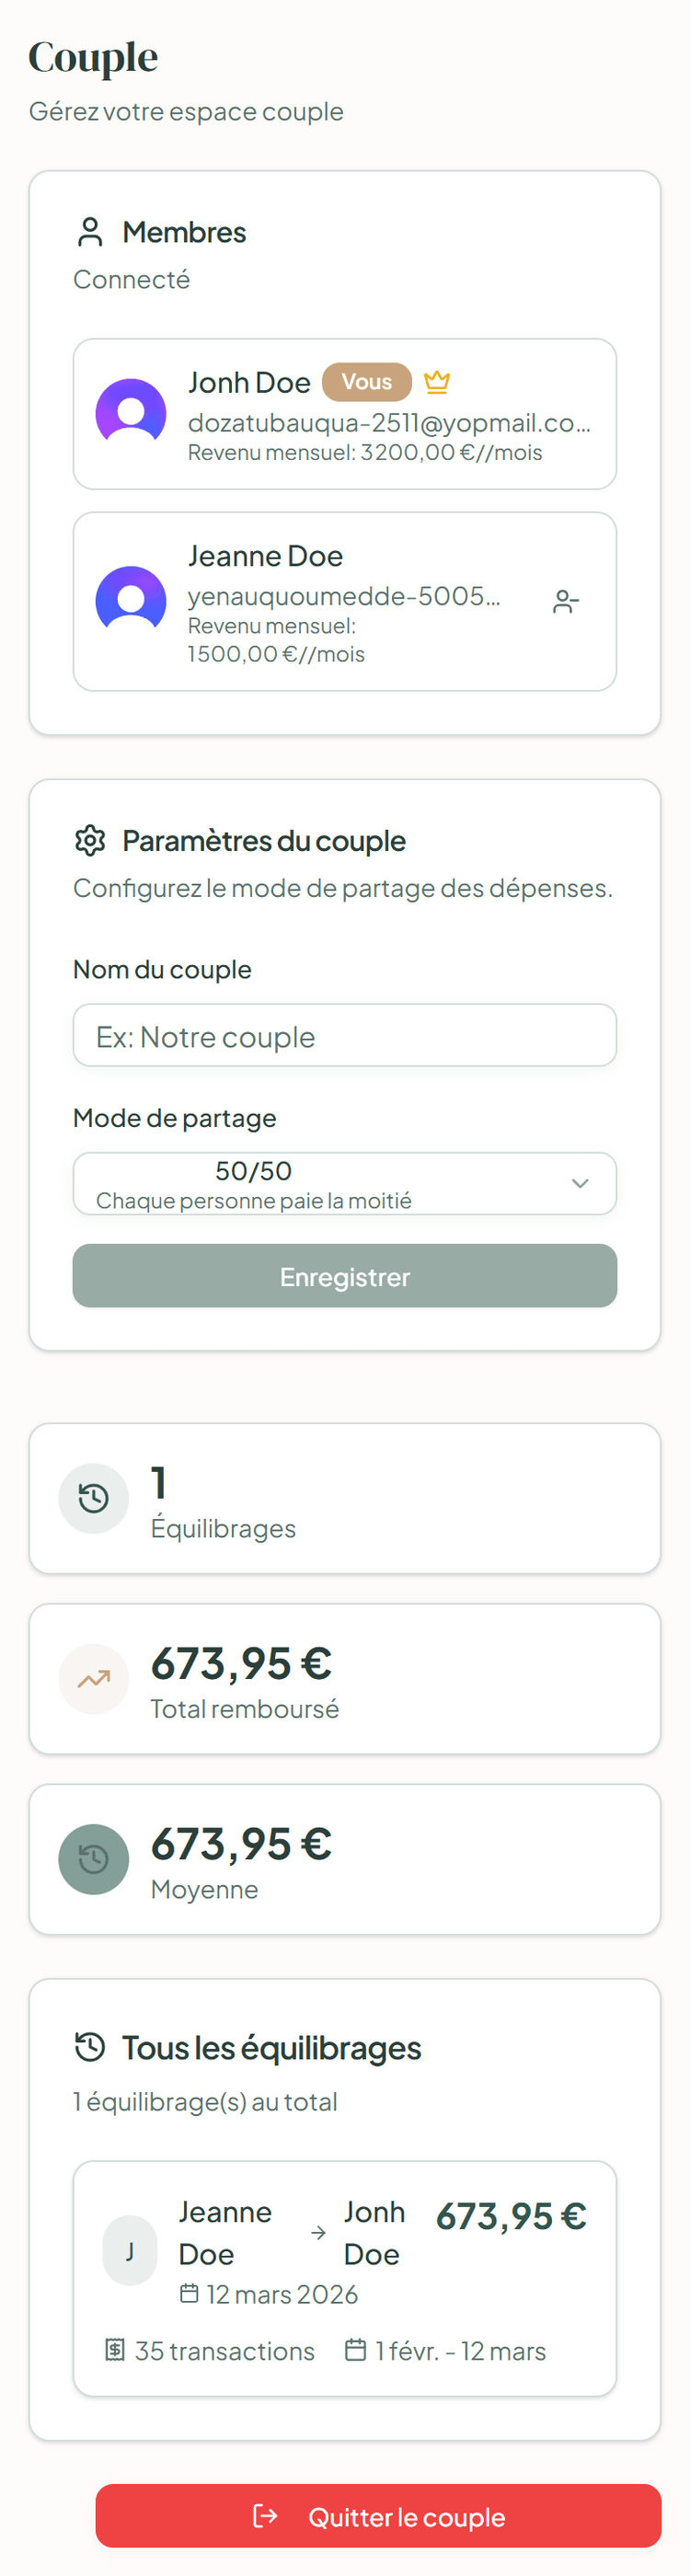
Task: Click the green circular icon above Moyenne
Action: click(93, 1859)
